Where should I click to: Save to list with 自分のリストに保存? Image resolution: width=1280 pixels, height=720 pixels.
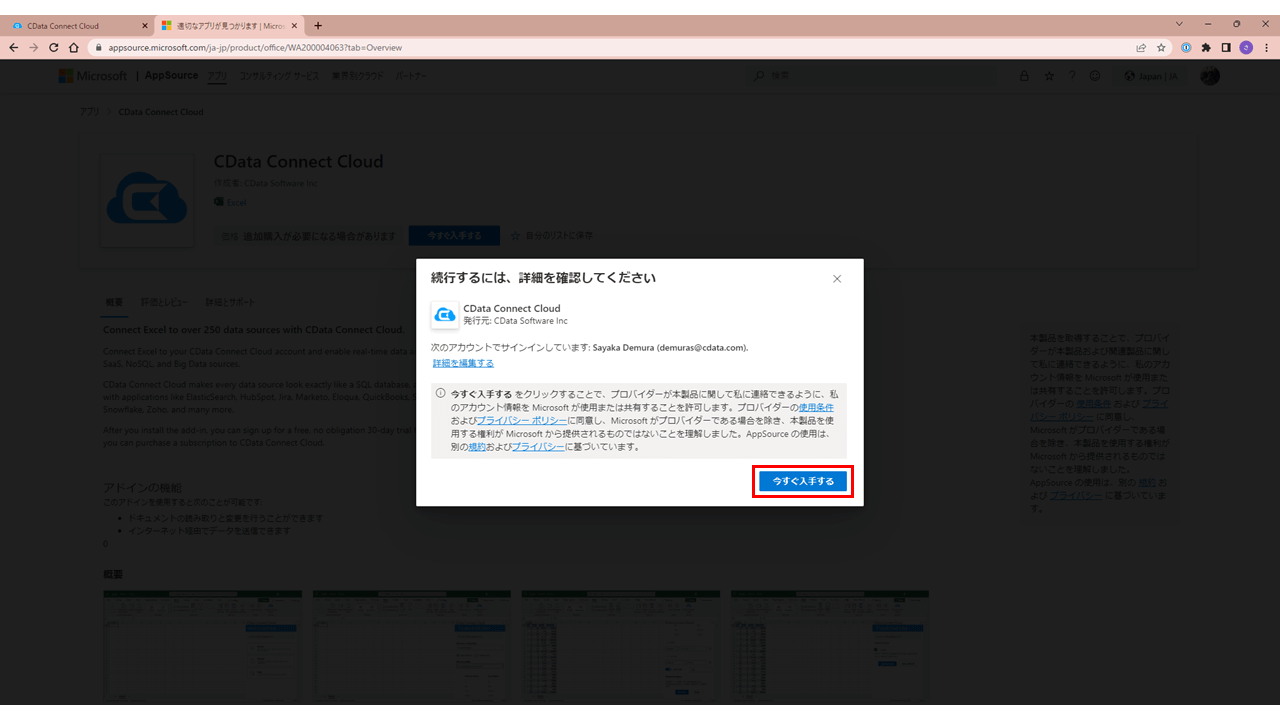(552, 236)
